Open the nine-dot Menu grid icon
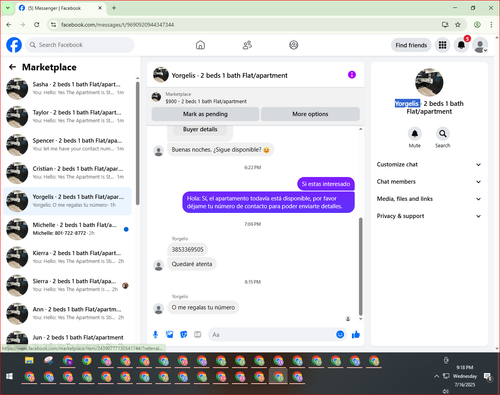500x395 pixels. click(x=442, y=45)
